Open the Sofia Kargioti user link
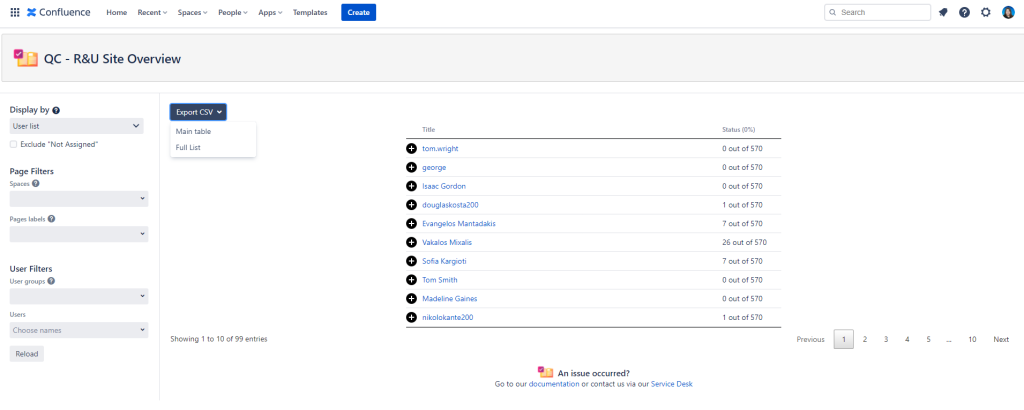This screenshot has height=410, width=1024. pos(444,261)
